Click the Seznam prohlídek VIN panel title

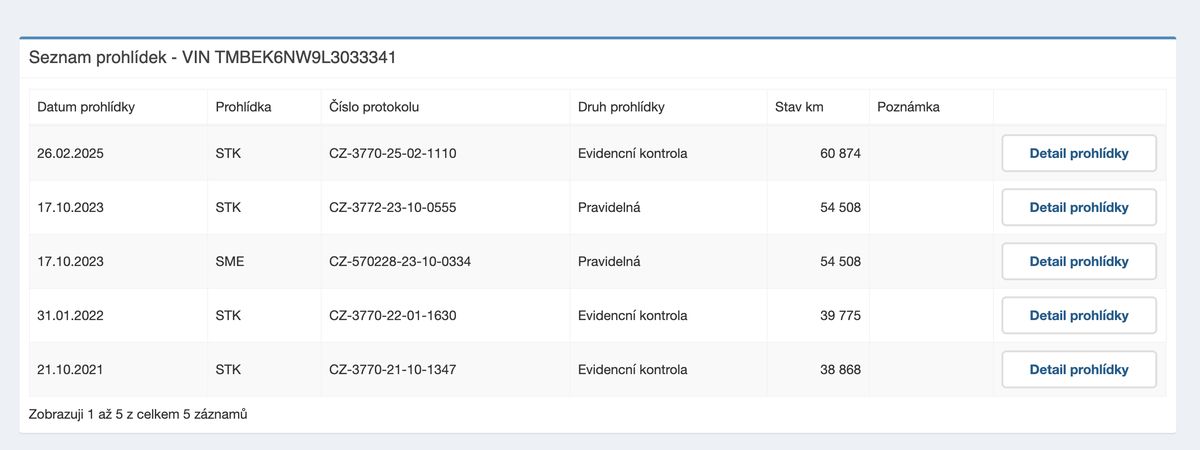point(212,57)
